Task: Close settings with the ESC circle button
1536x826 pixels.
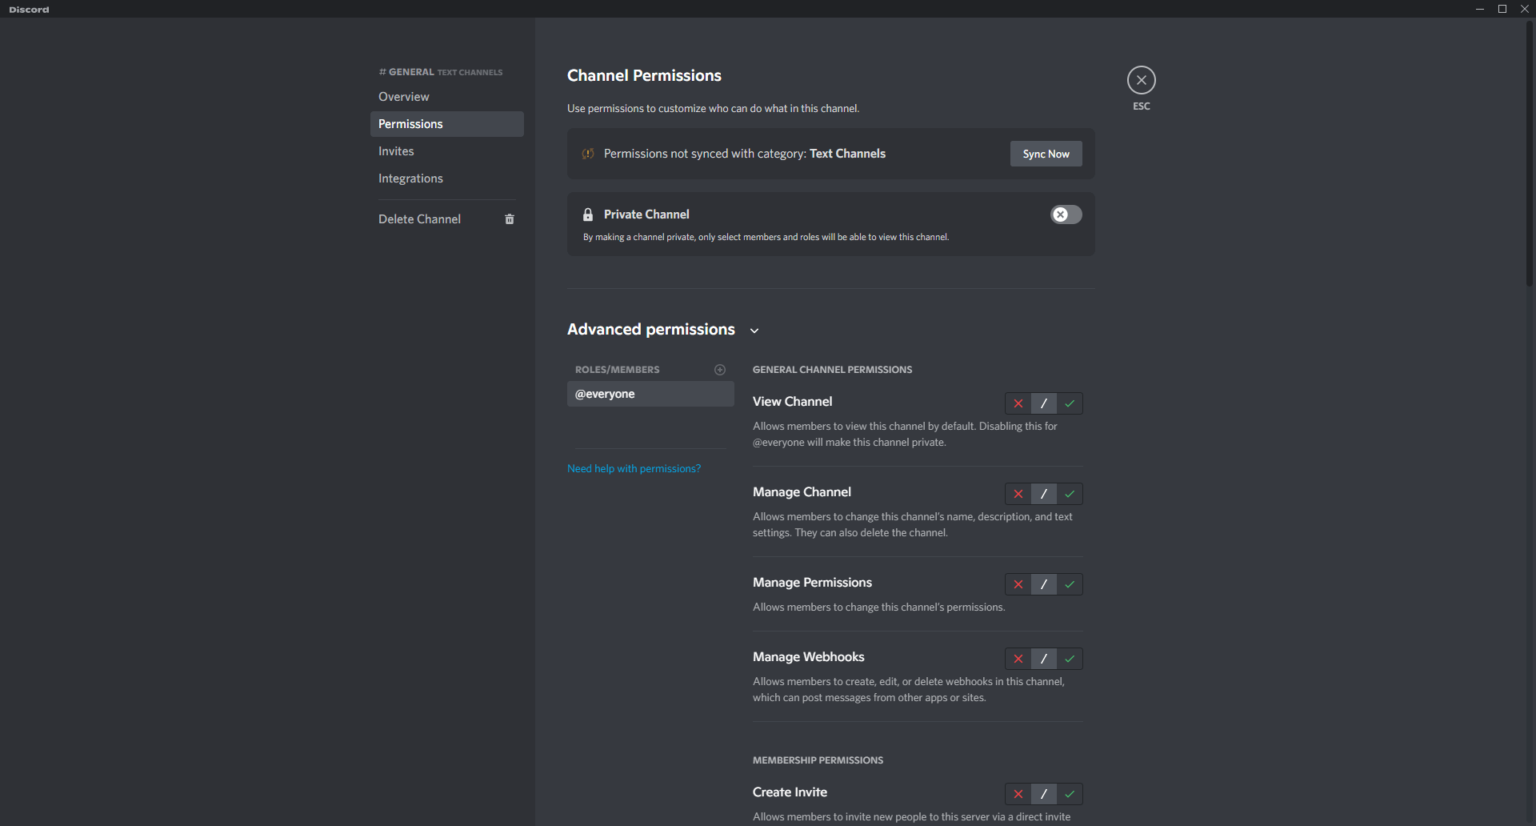Action: pos(1141,80)
